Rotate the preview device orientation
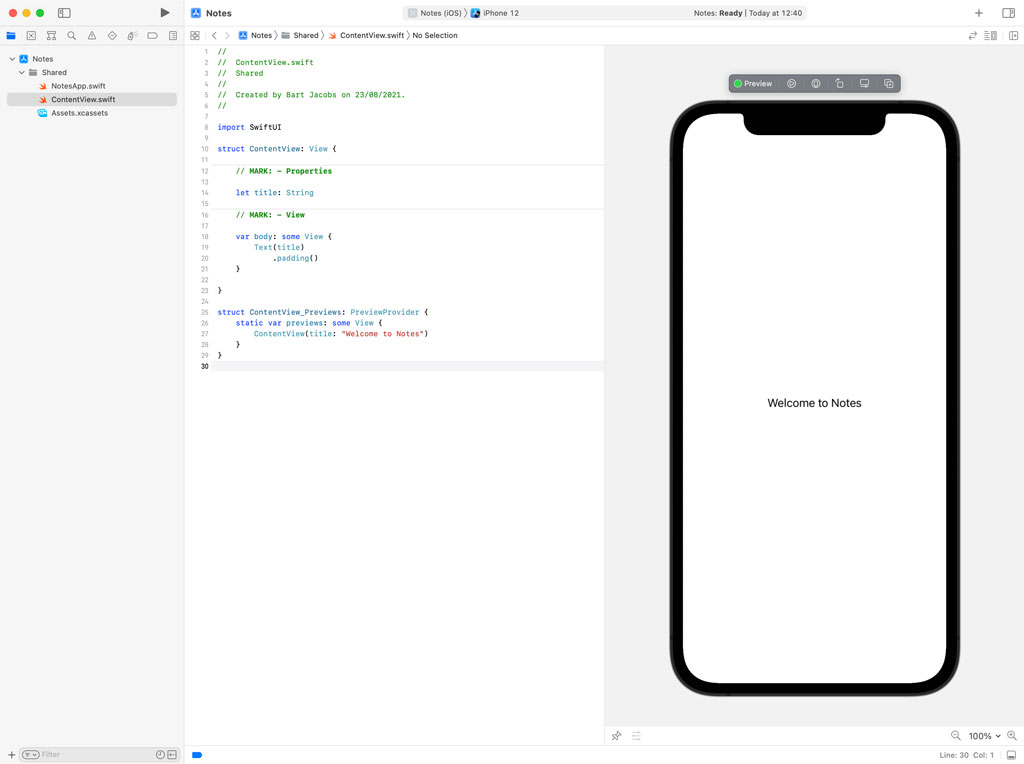 click(840, 84)
